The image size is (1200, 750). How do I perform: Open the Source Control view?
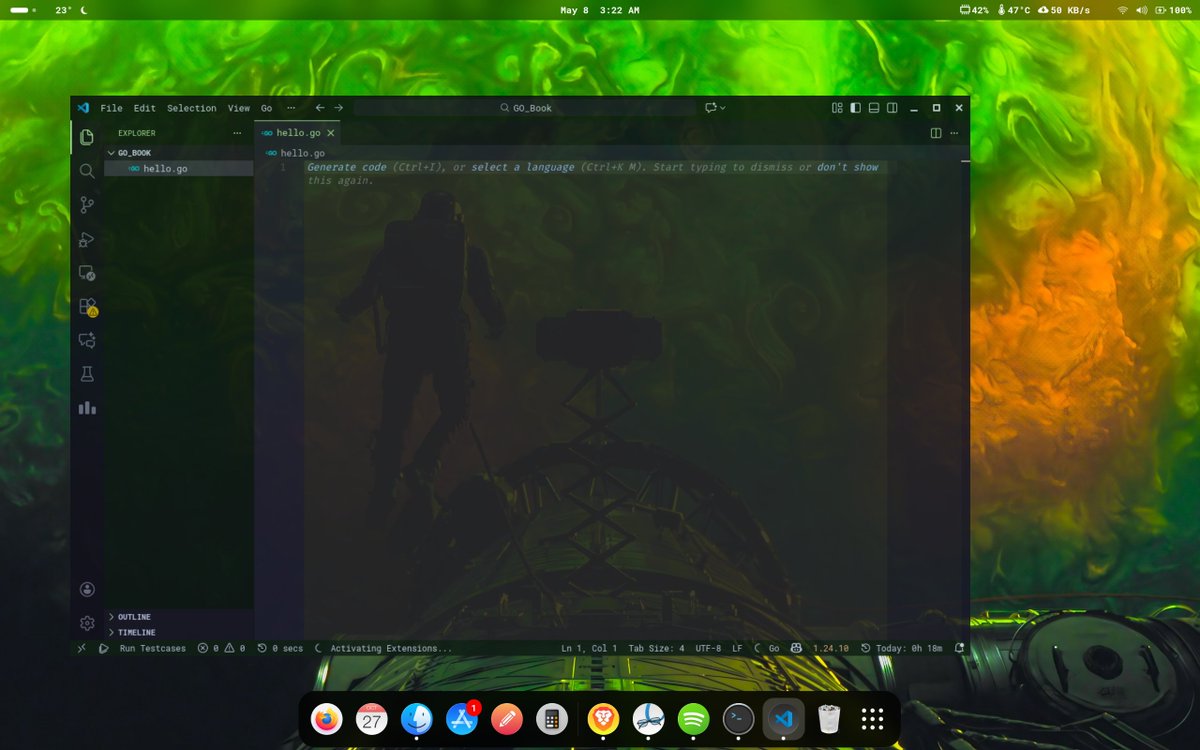pos(87,205)
